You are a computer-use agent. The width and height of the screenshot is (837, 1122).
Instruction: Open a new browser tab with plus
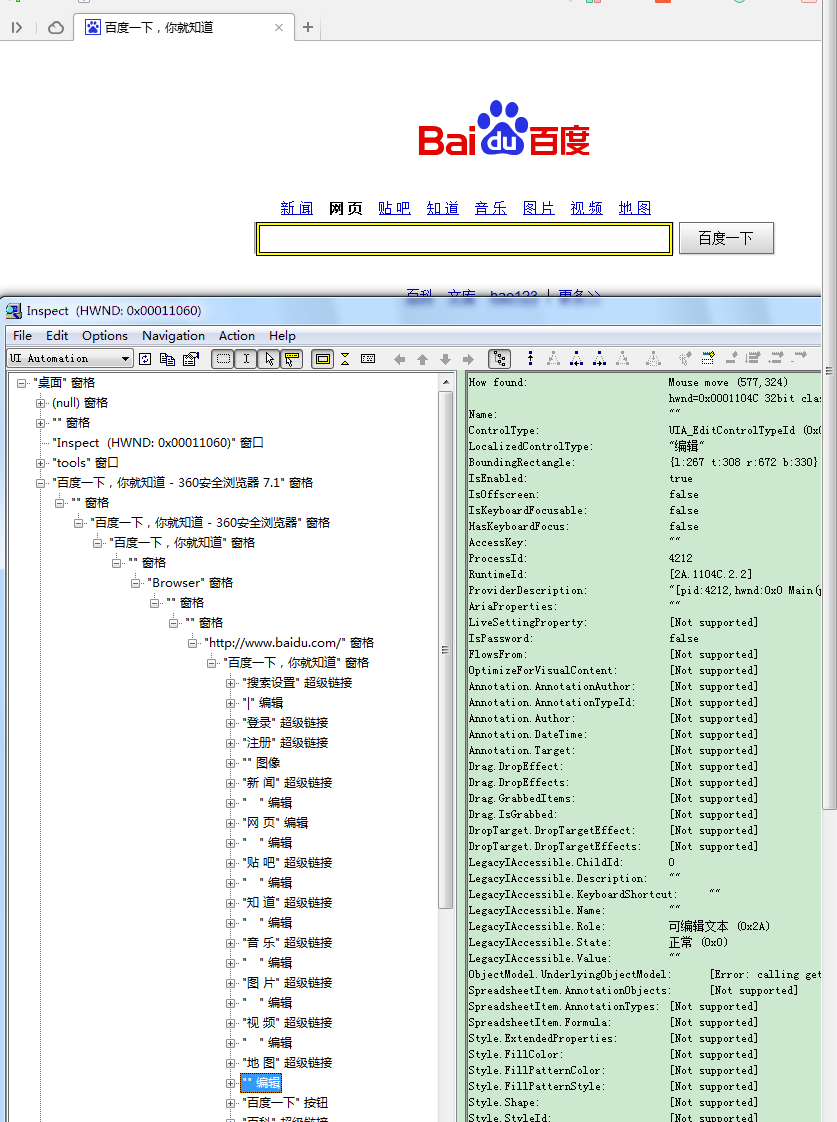pyautogui.click(x=308, y=27)
